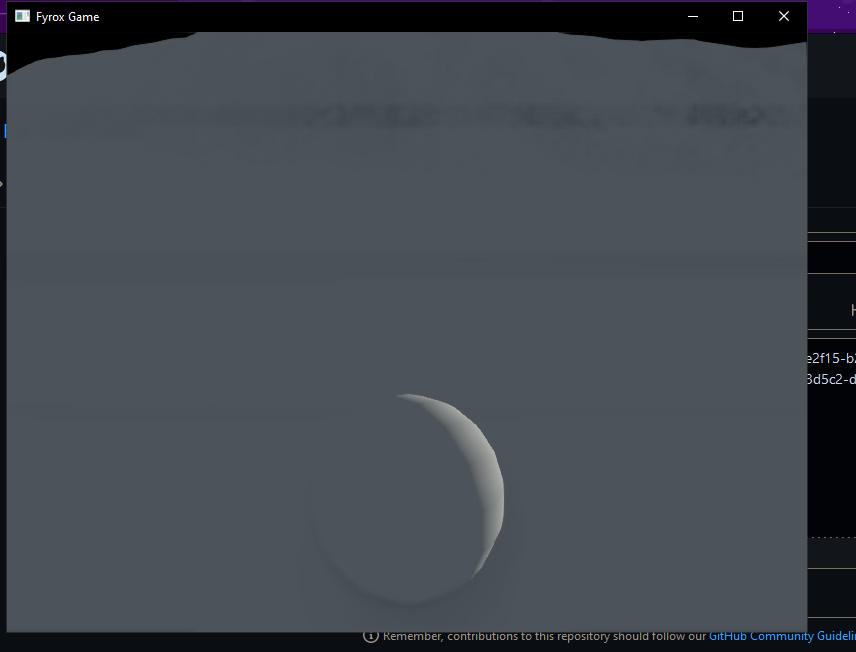Click the contributions reminder text at the bottom
This screenshot has width=856, height=652.
540,636
